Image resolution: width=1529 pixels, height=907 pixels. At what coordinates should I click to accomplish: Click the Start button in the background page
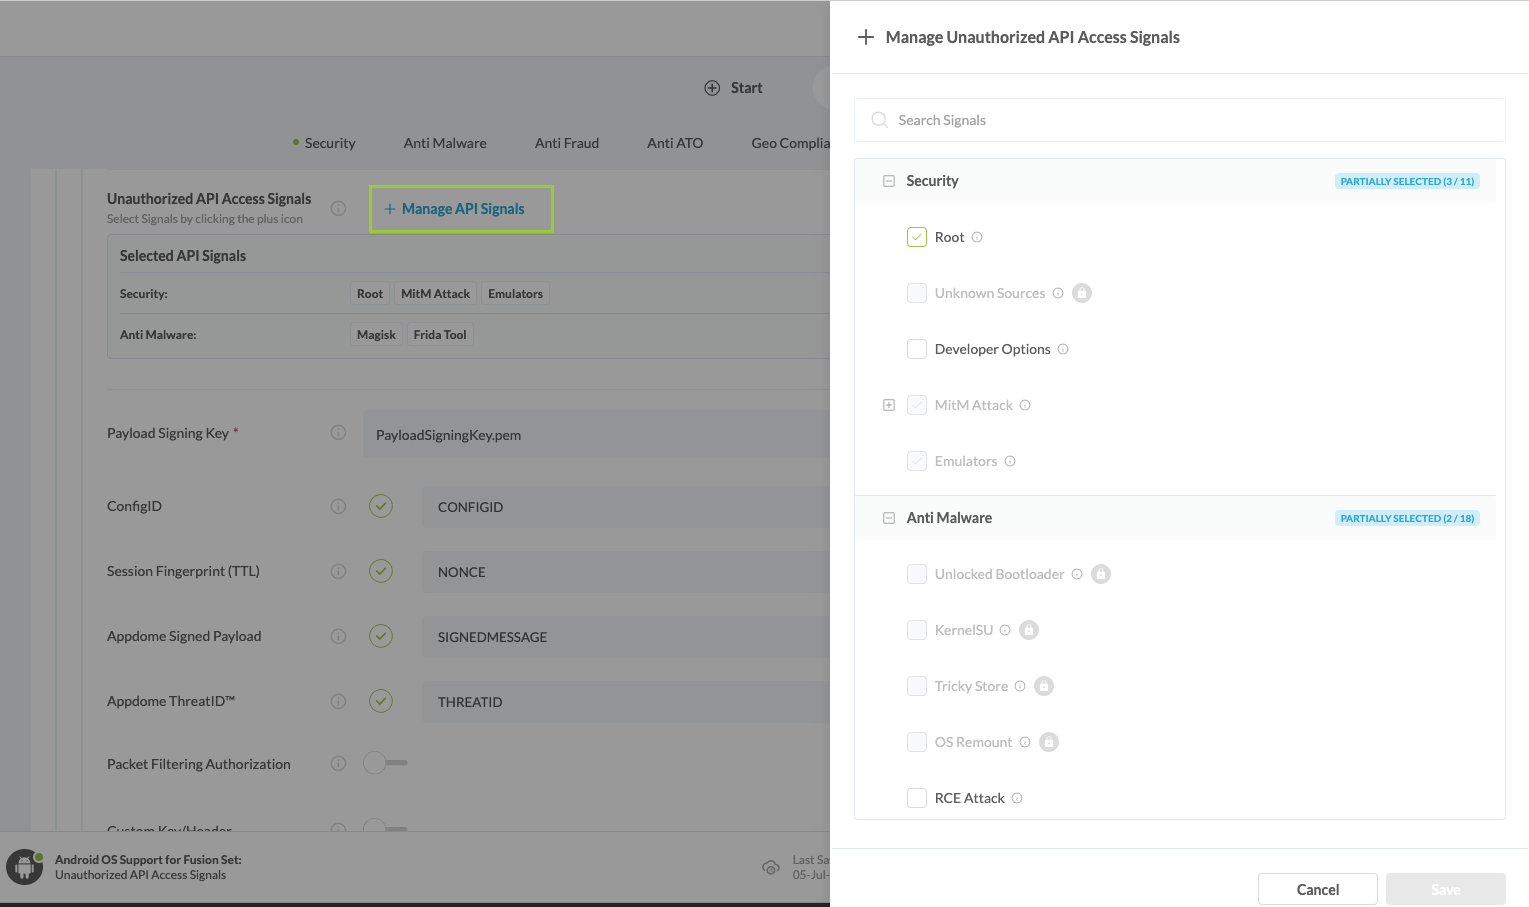[x=734, y=88]
